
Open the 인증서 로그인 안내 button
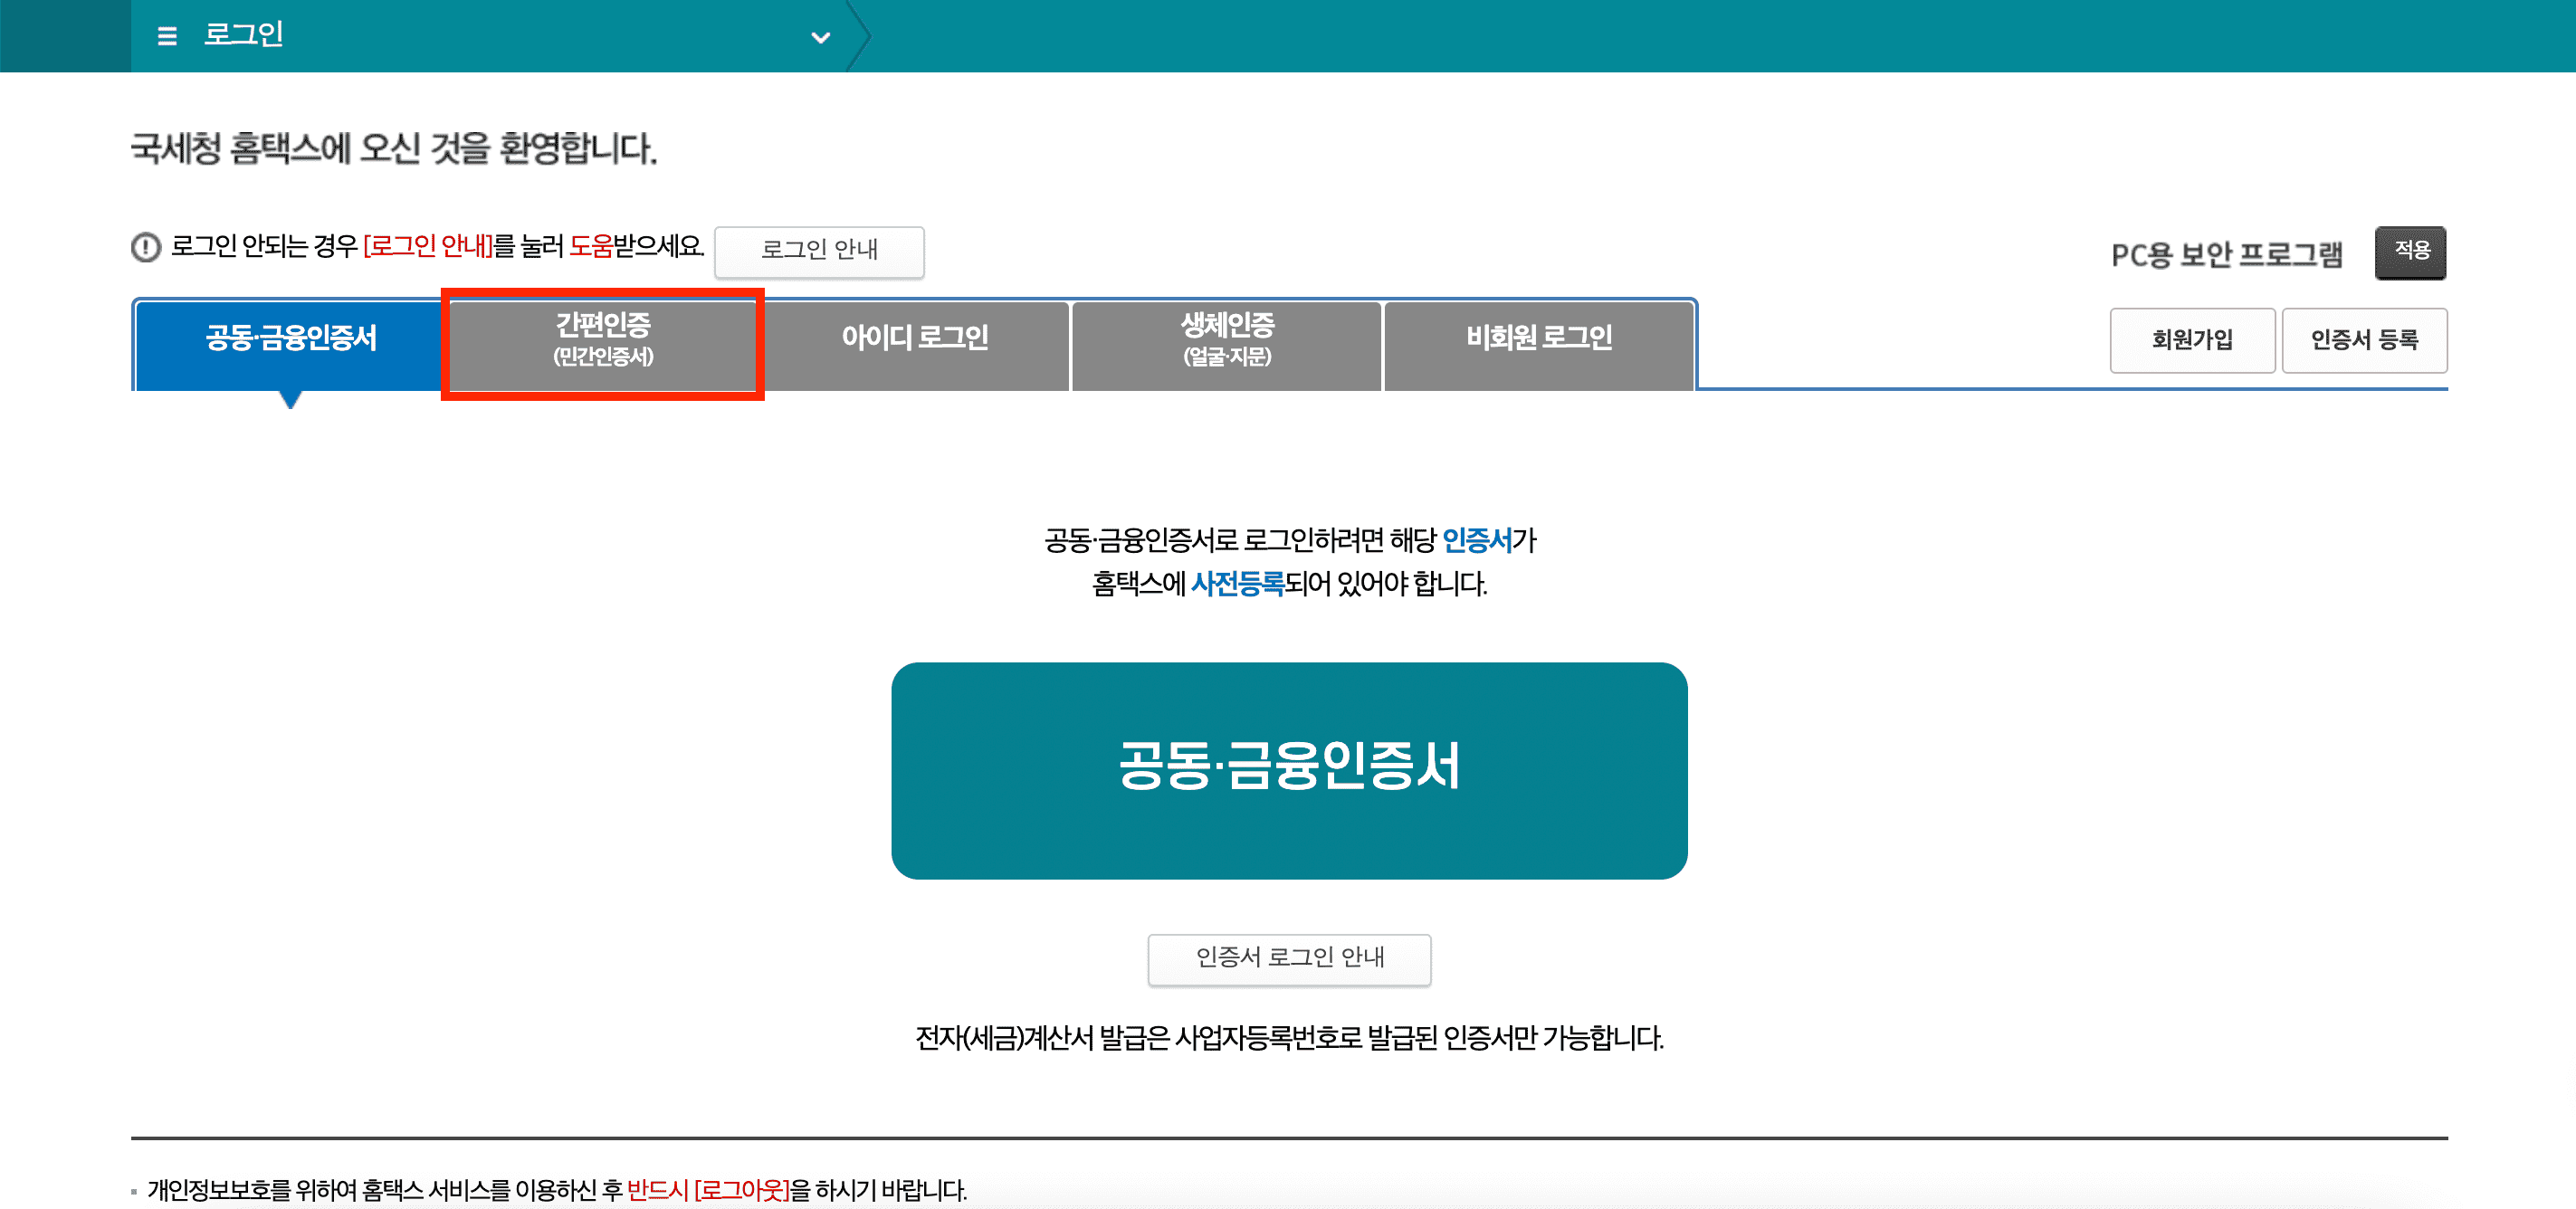coord(1289,958)
